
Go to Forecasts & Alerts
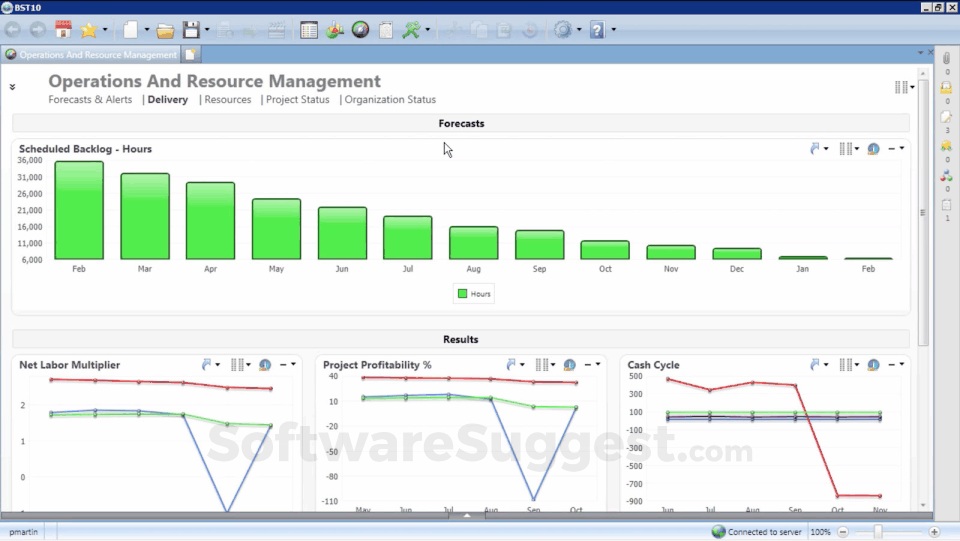point(90,100)
